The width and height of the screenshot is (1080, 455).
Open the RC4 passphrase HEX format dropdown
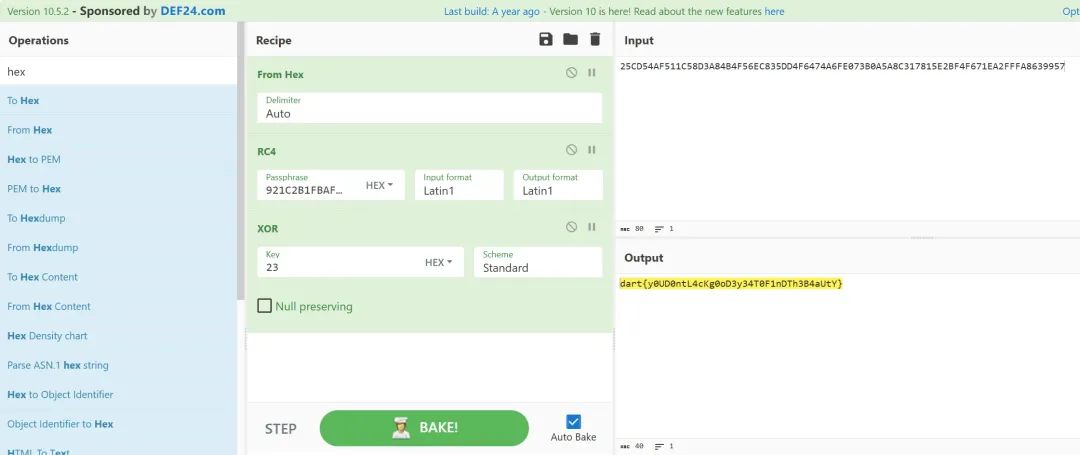[x=379, y=185]
